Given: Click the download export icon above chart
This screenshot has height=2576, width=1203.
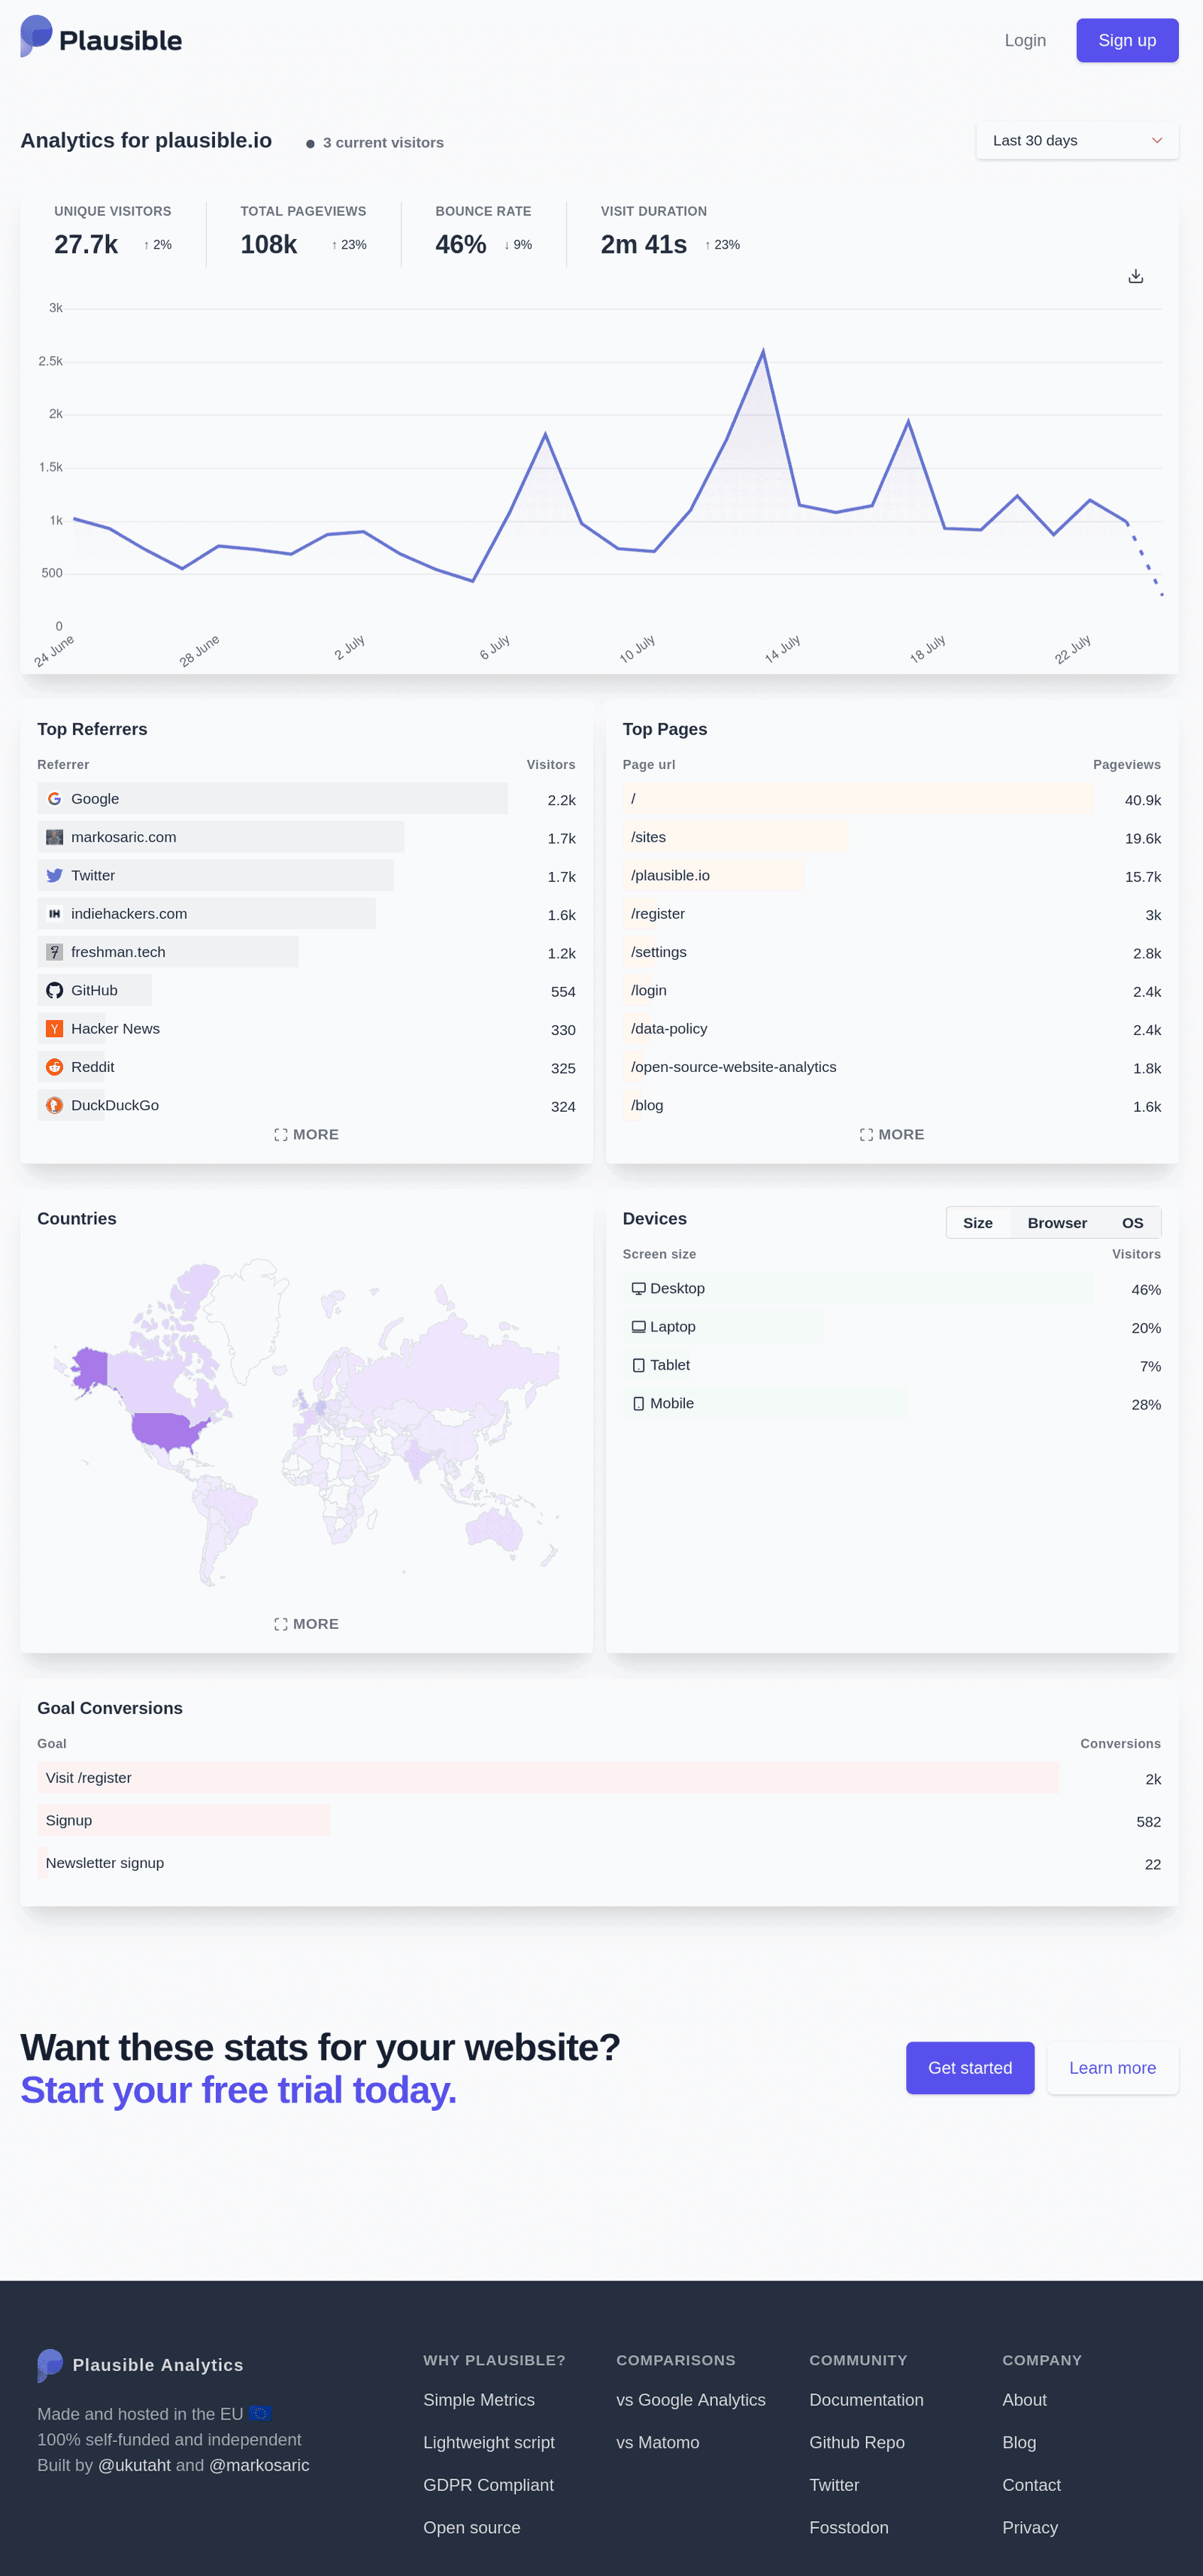Looking at the screenshot, I should coord(1135,276).
